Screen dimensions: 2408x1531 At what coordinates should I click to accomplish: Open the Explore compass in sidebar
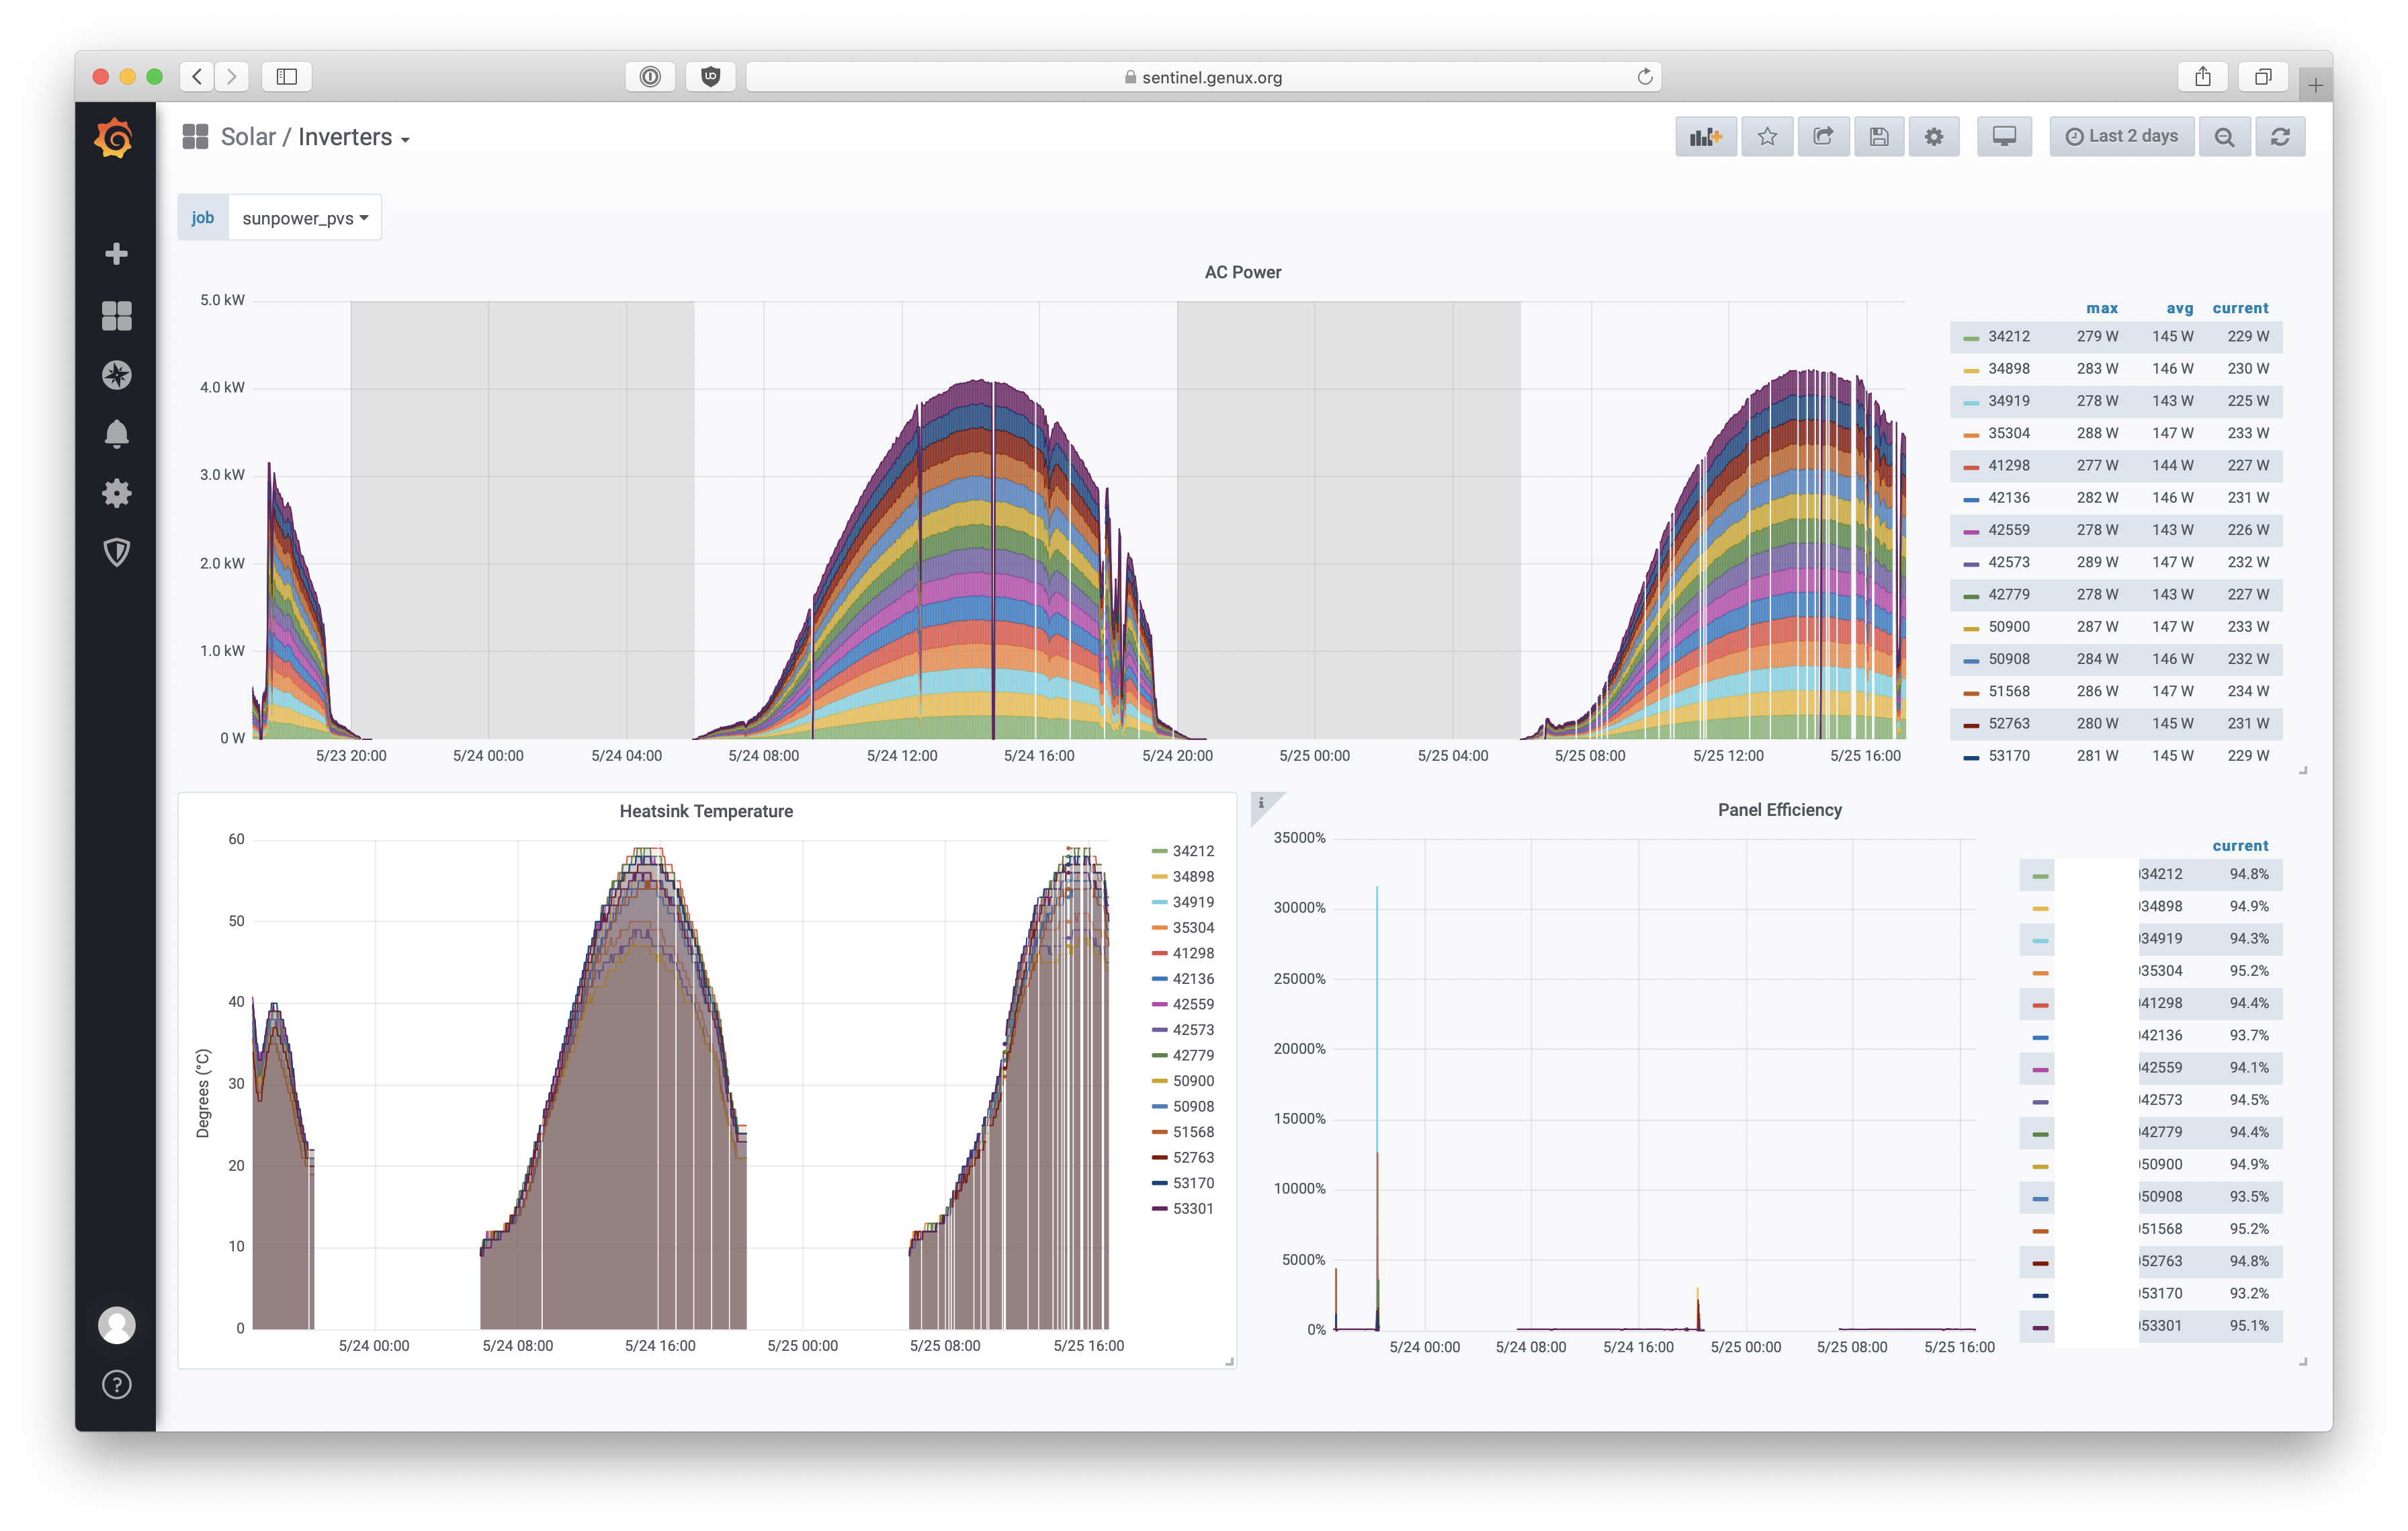[x=117, y=375]
